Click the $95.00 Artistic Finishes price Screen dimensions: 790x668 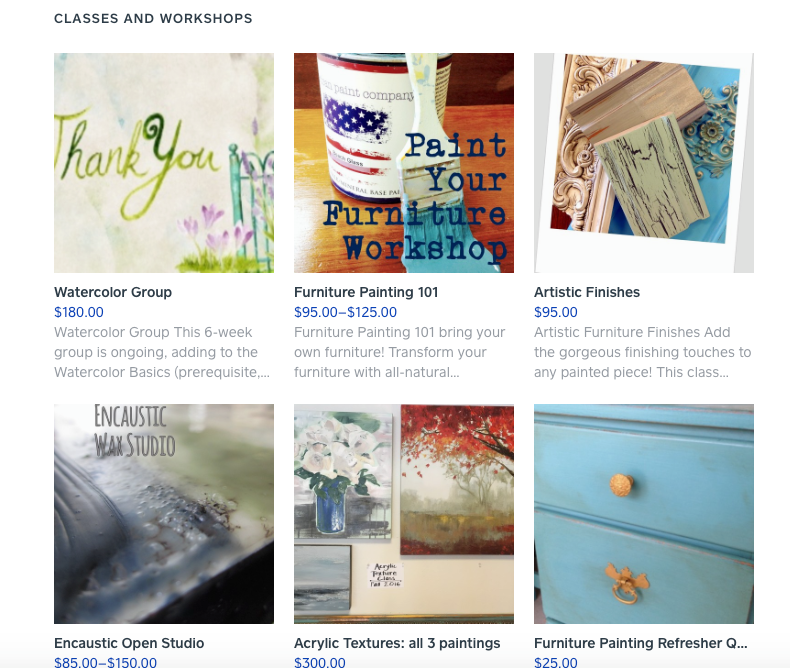tap(556, 312)
